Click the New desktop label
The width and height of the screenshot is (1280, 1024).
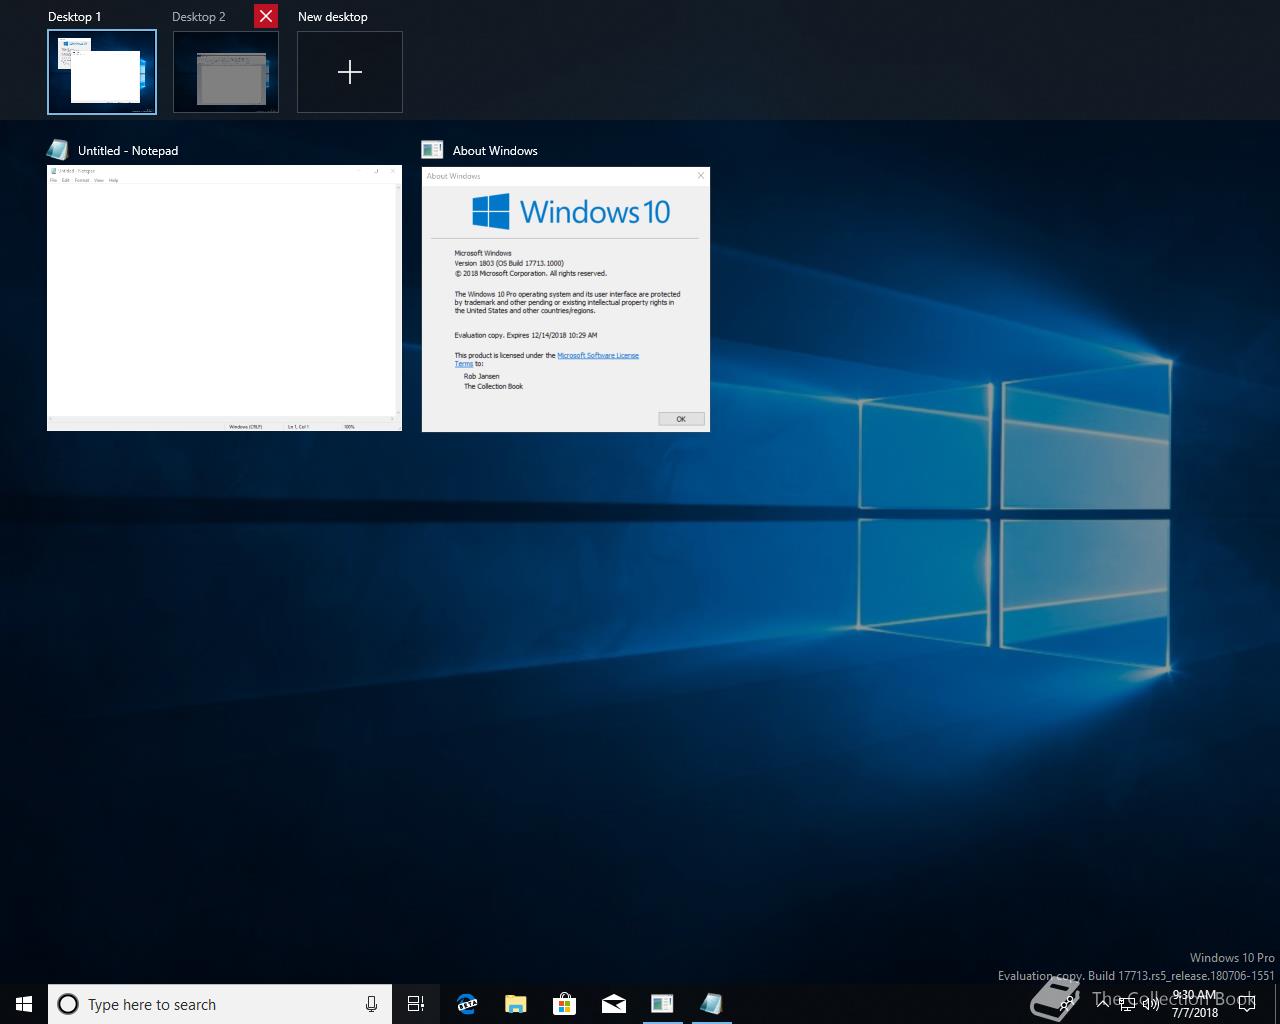pos(333,17)
